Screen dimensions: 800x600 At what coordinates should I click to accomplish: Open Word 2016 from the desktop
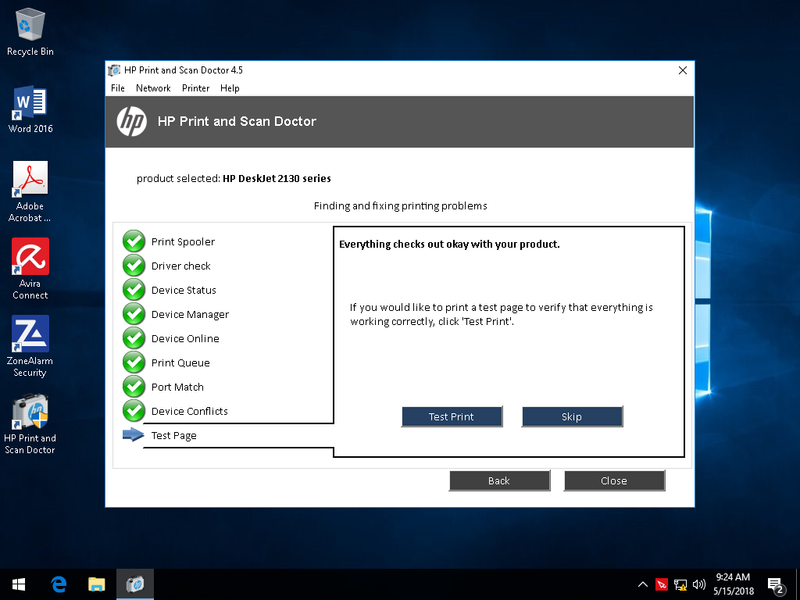pos(29,100)
